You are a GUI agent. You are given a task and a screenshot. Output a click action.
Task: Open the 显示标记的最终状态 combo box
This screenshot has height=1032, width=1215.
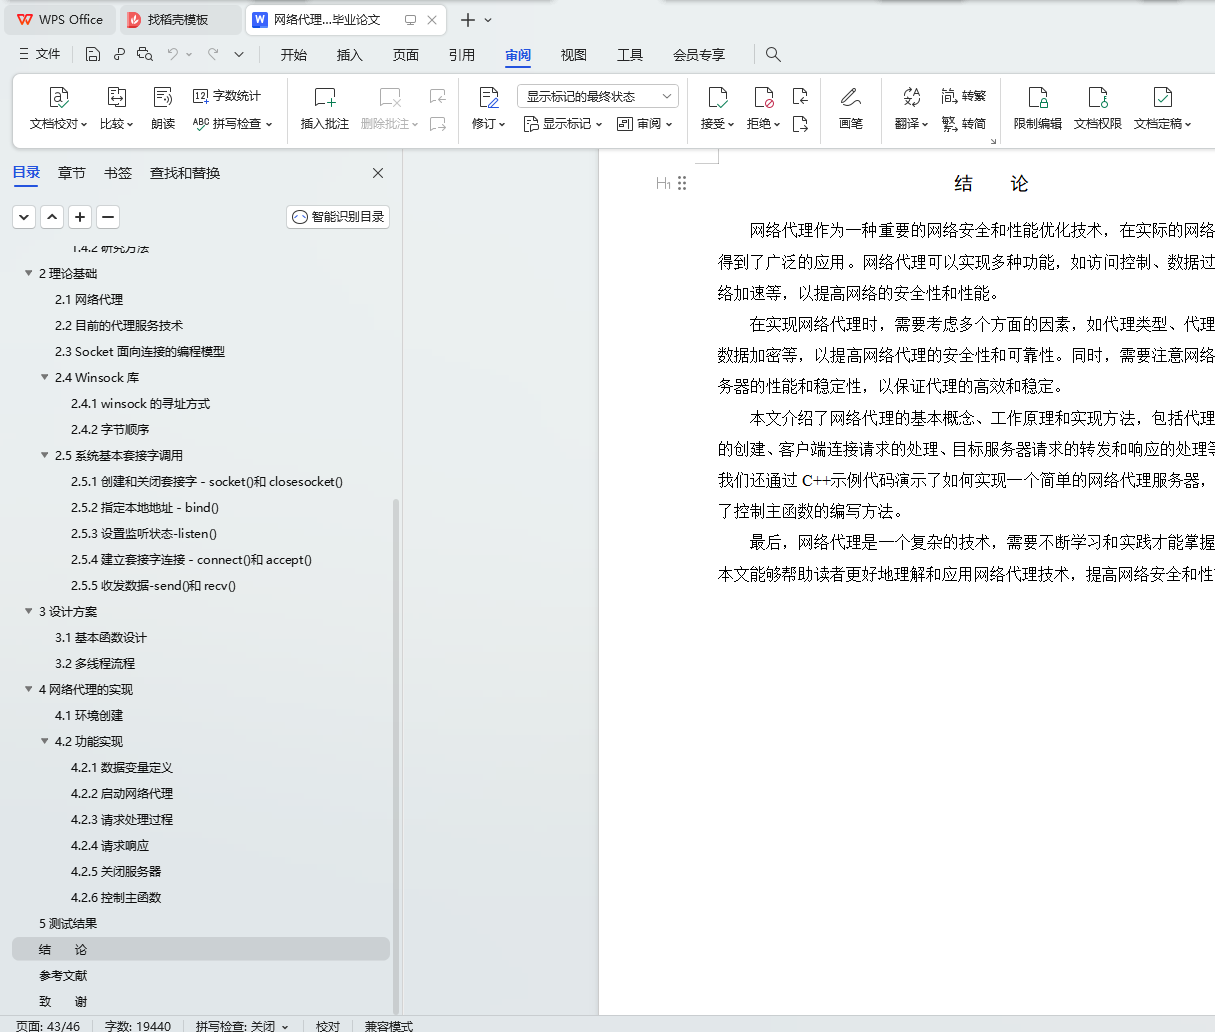point(598,96)
